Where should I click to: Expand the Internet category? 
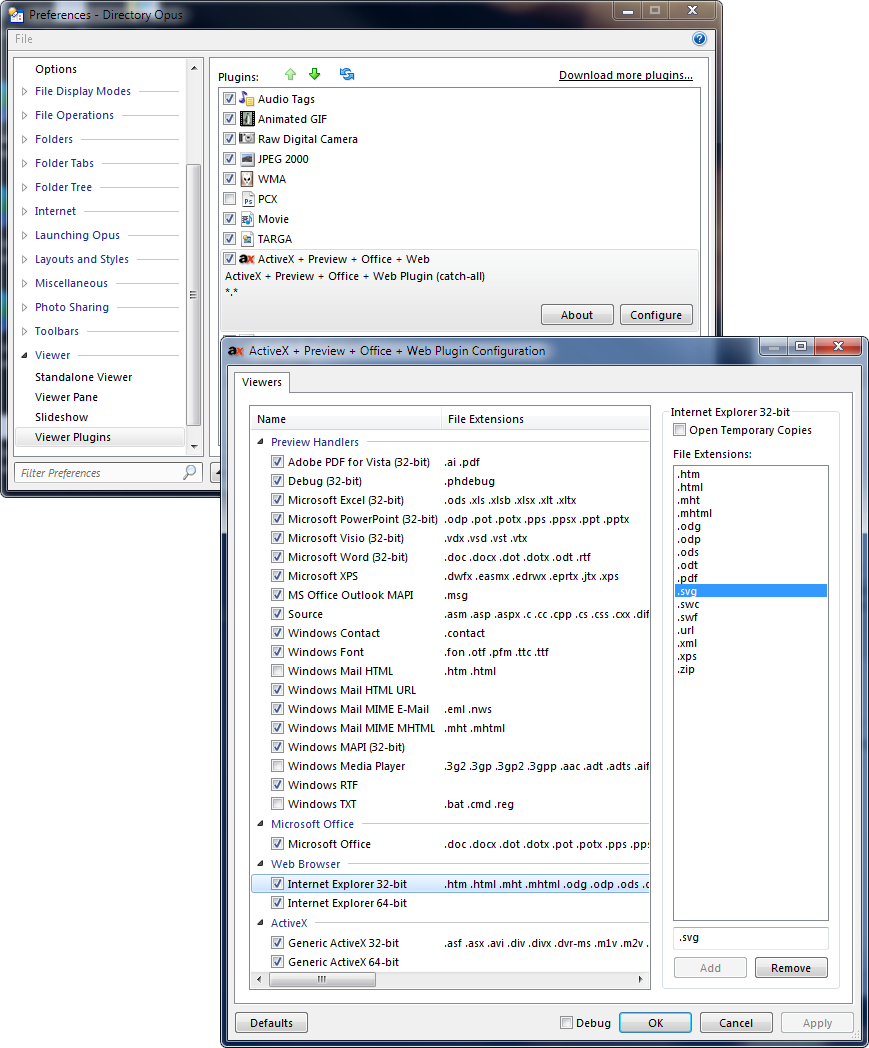(25, 211)
